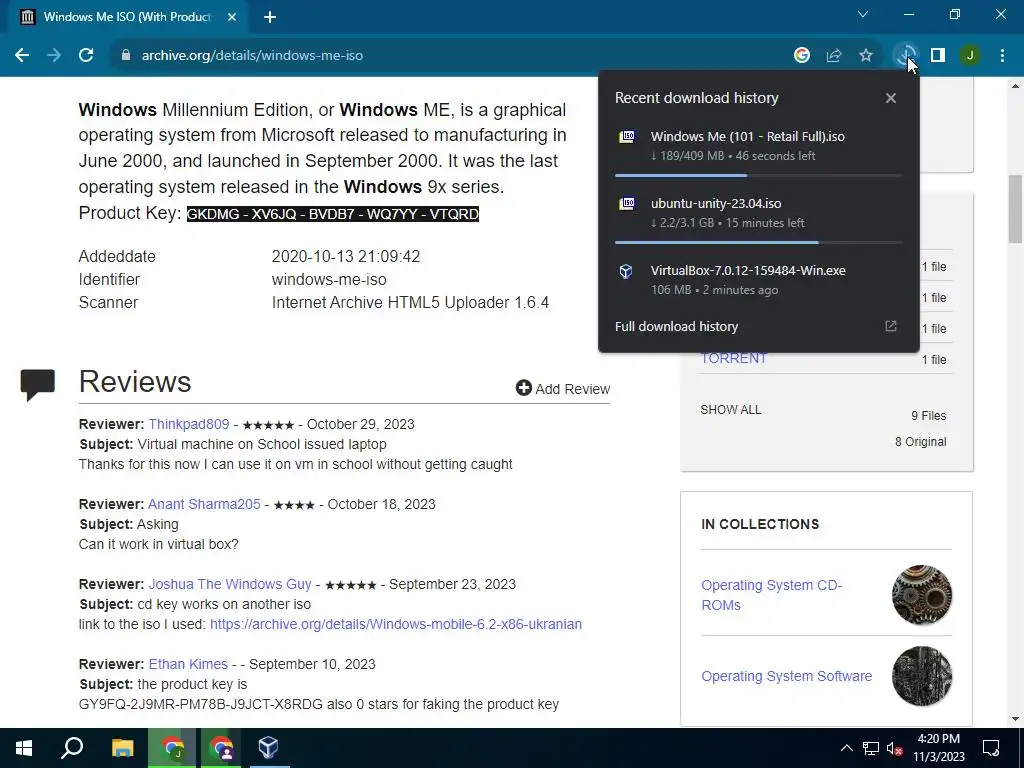Click SHOW ALL files
Viewport: 1024px width, 768px height.
[731, 409]
